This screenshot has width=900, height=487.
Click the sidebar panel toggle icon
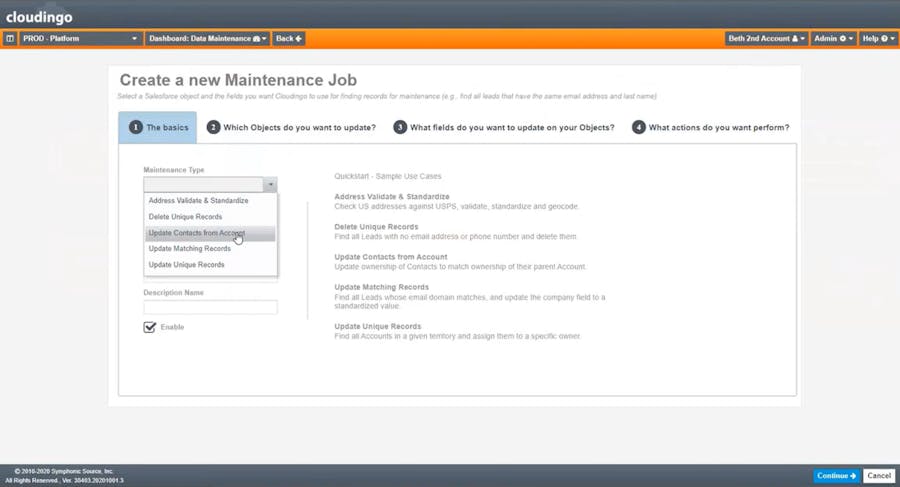(x=10, y=39)
